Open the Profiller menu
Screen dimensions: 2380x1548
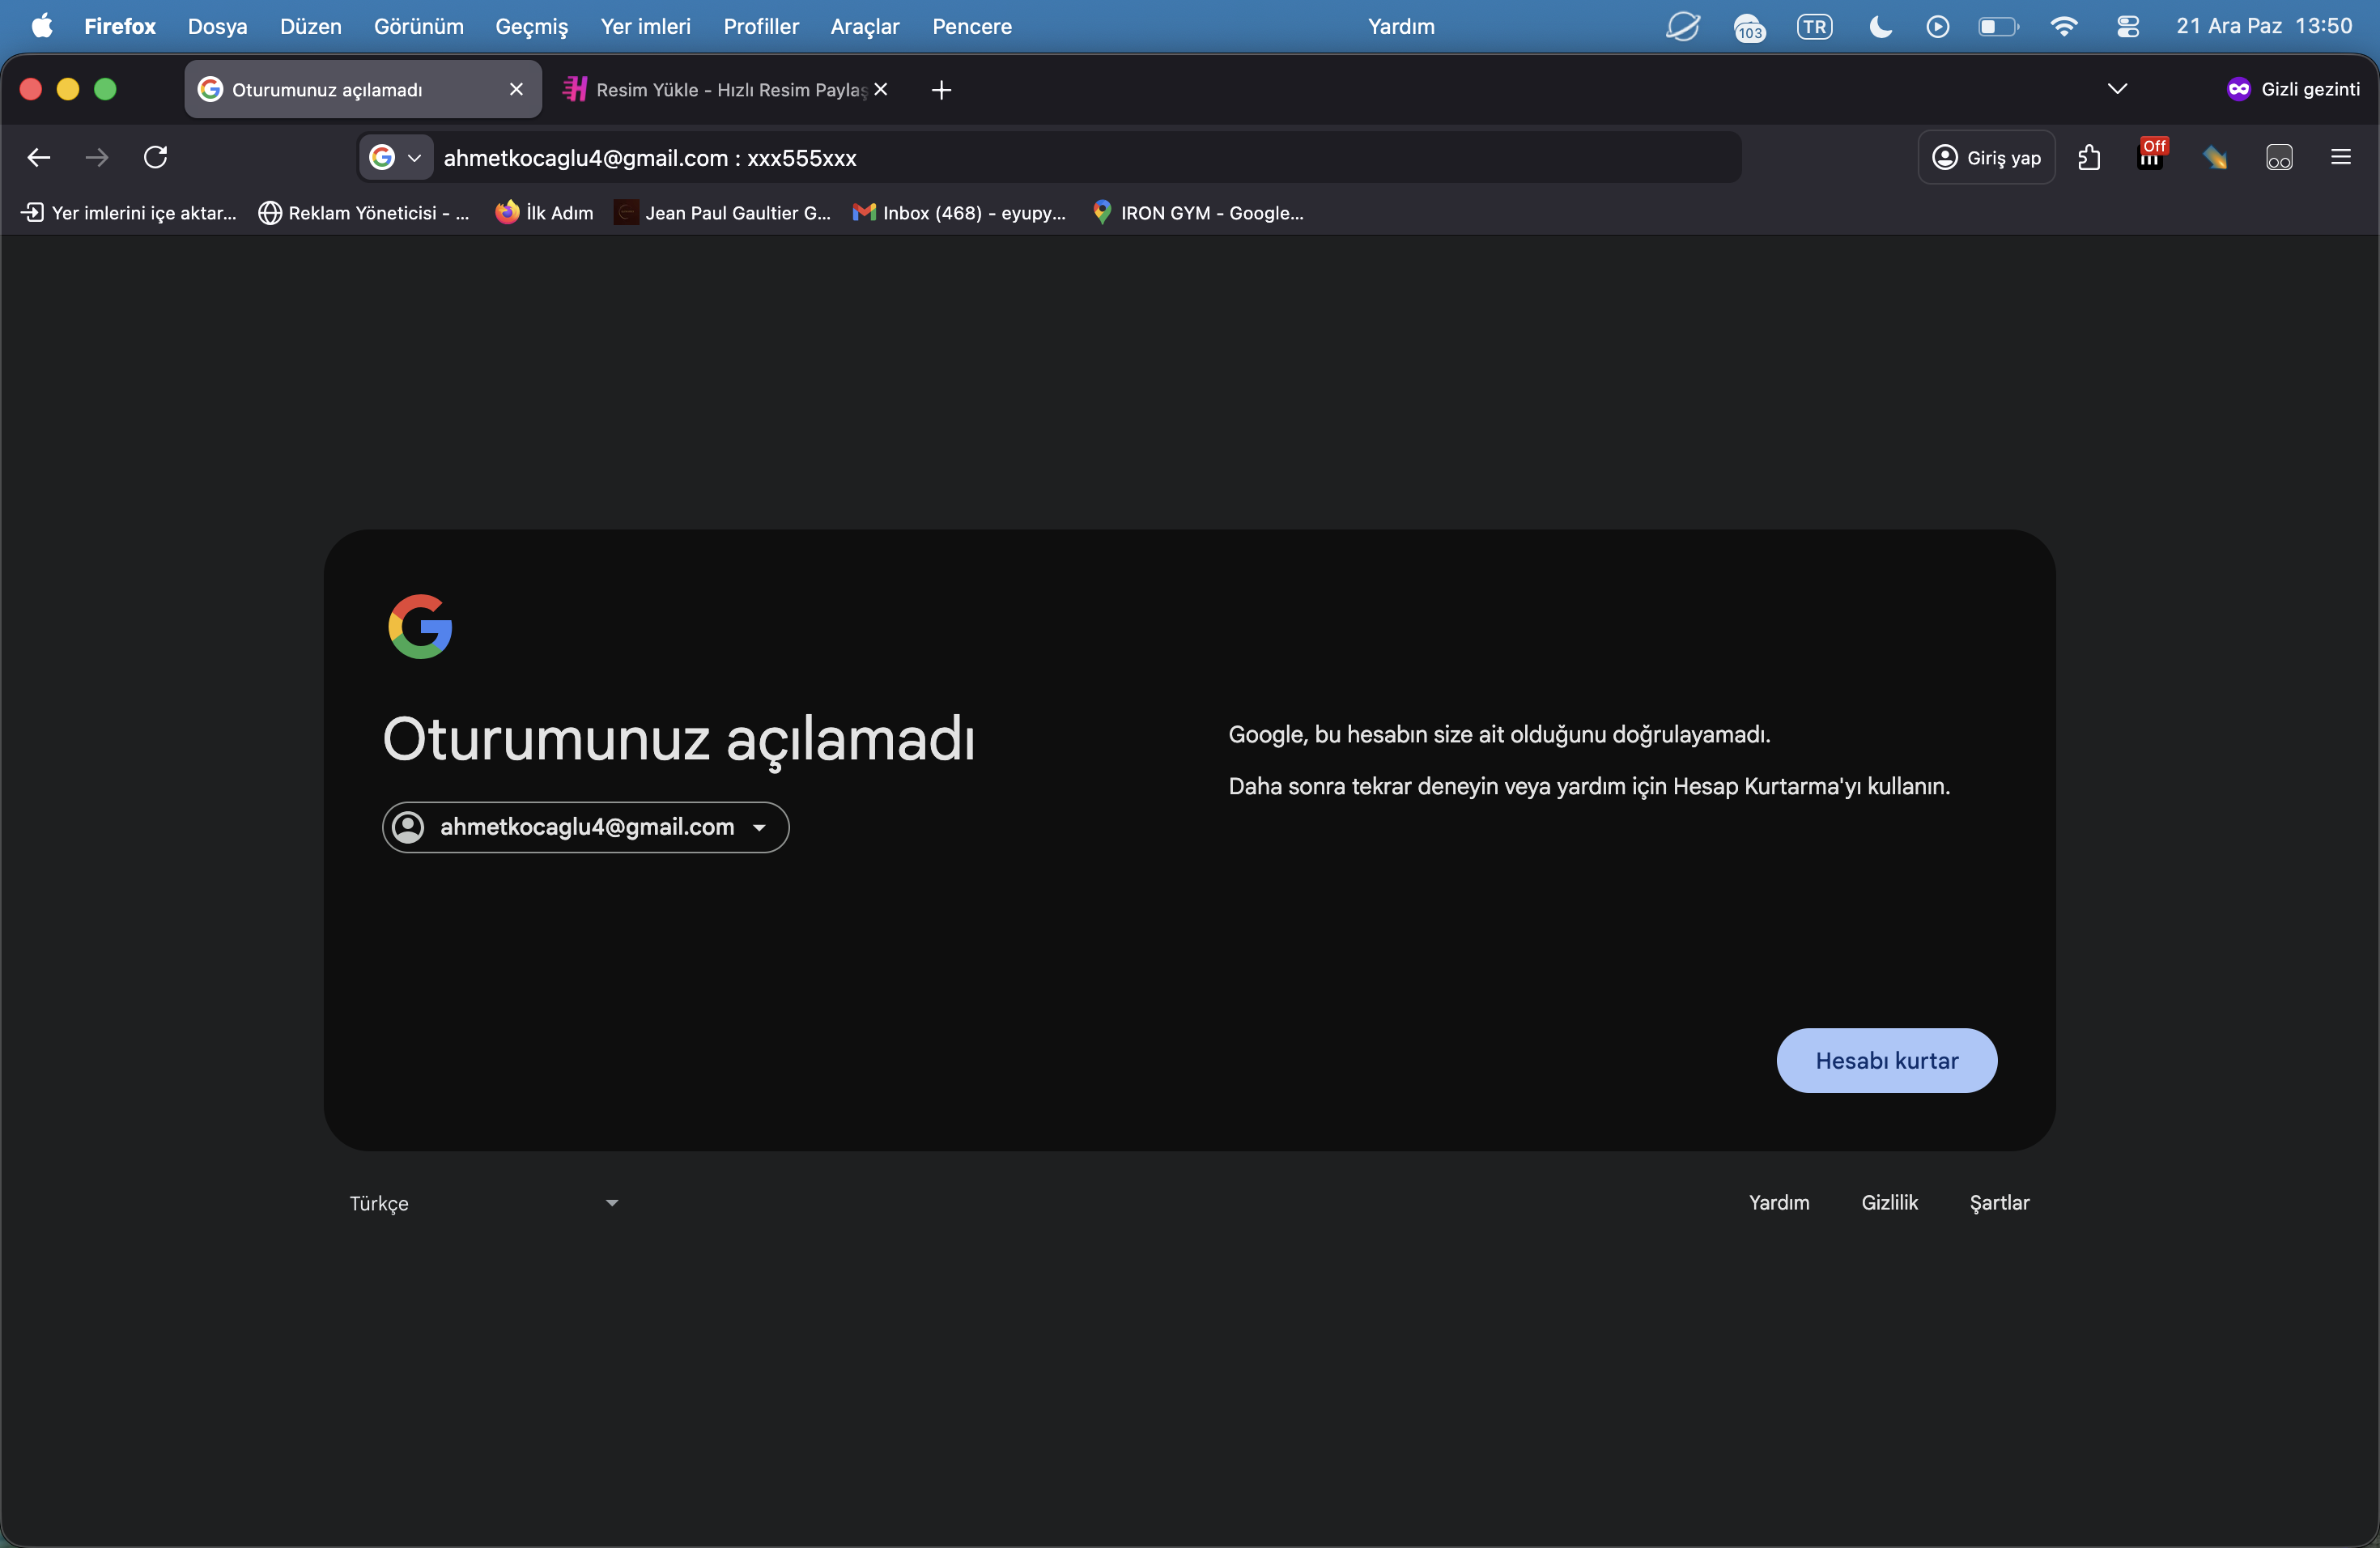(x=761, y=26)
